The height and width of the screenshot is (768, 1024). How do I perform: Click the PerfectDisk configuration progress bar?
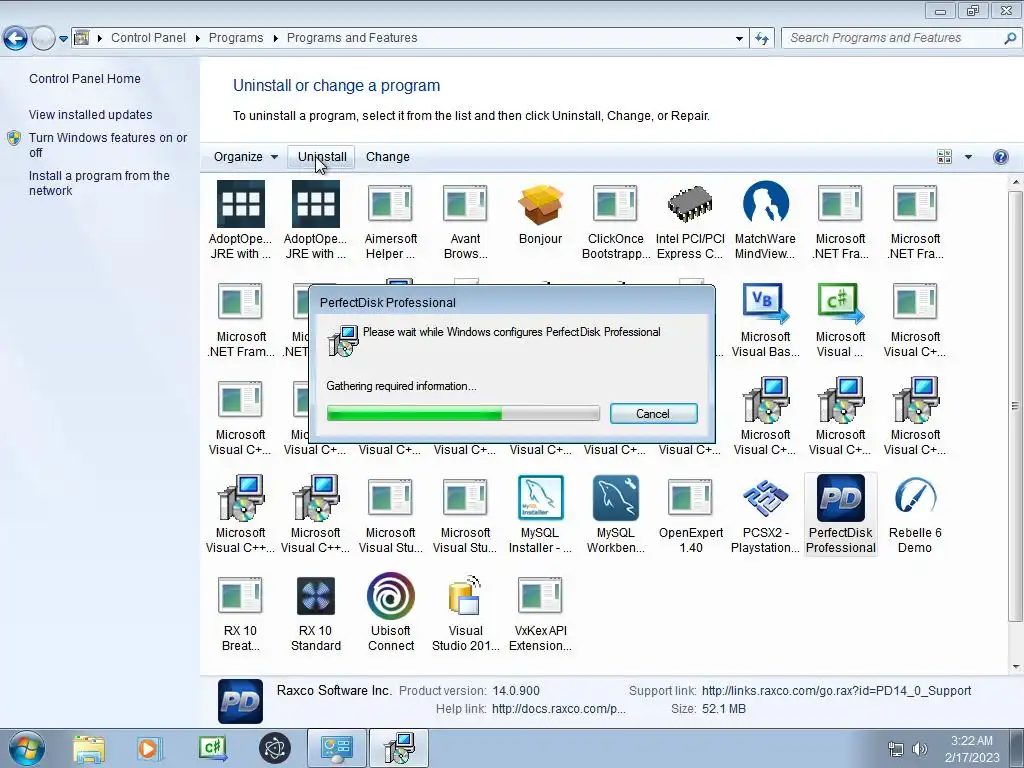[x=463, y=413]
